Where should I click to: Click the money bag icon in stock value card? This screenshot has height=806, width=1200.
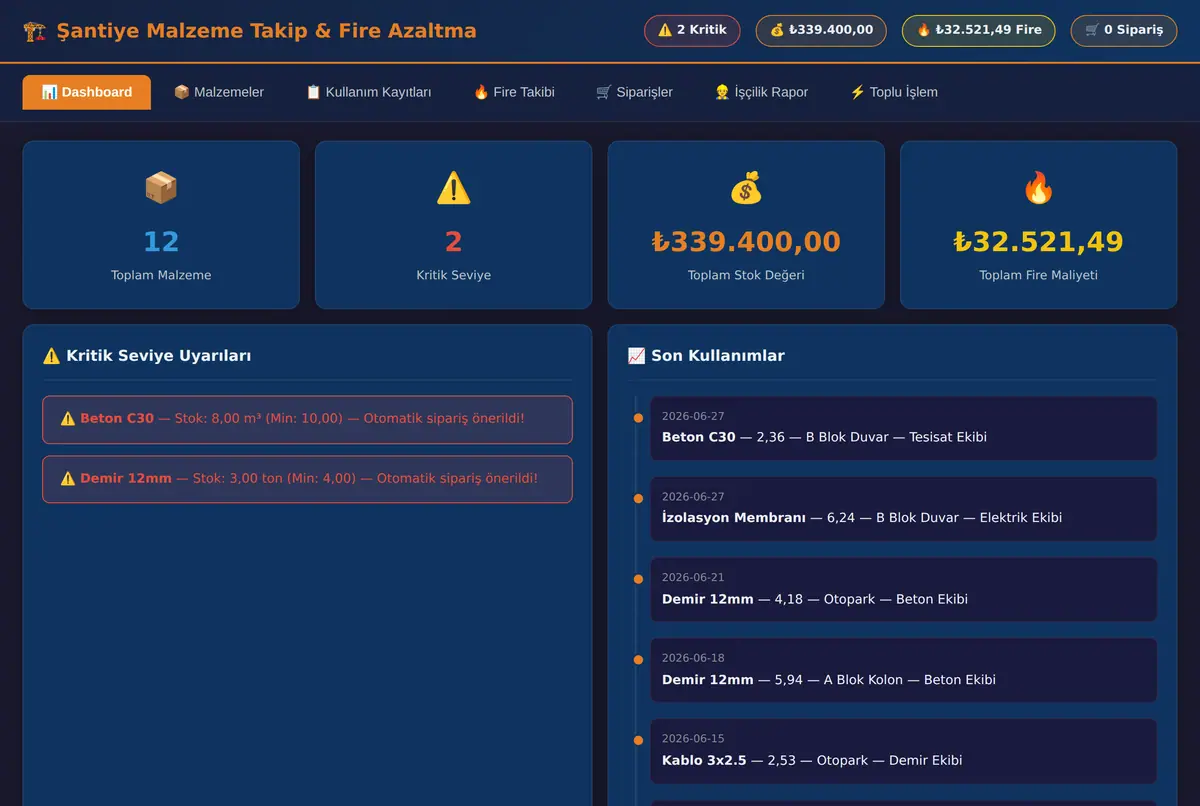click(746, 187)
